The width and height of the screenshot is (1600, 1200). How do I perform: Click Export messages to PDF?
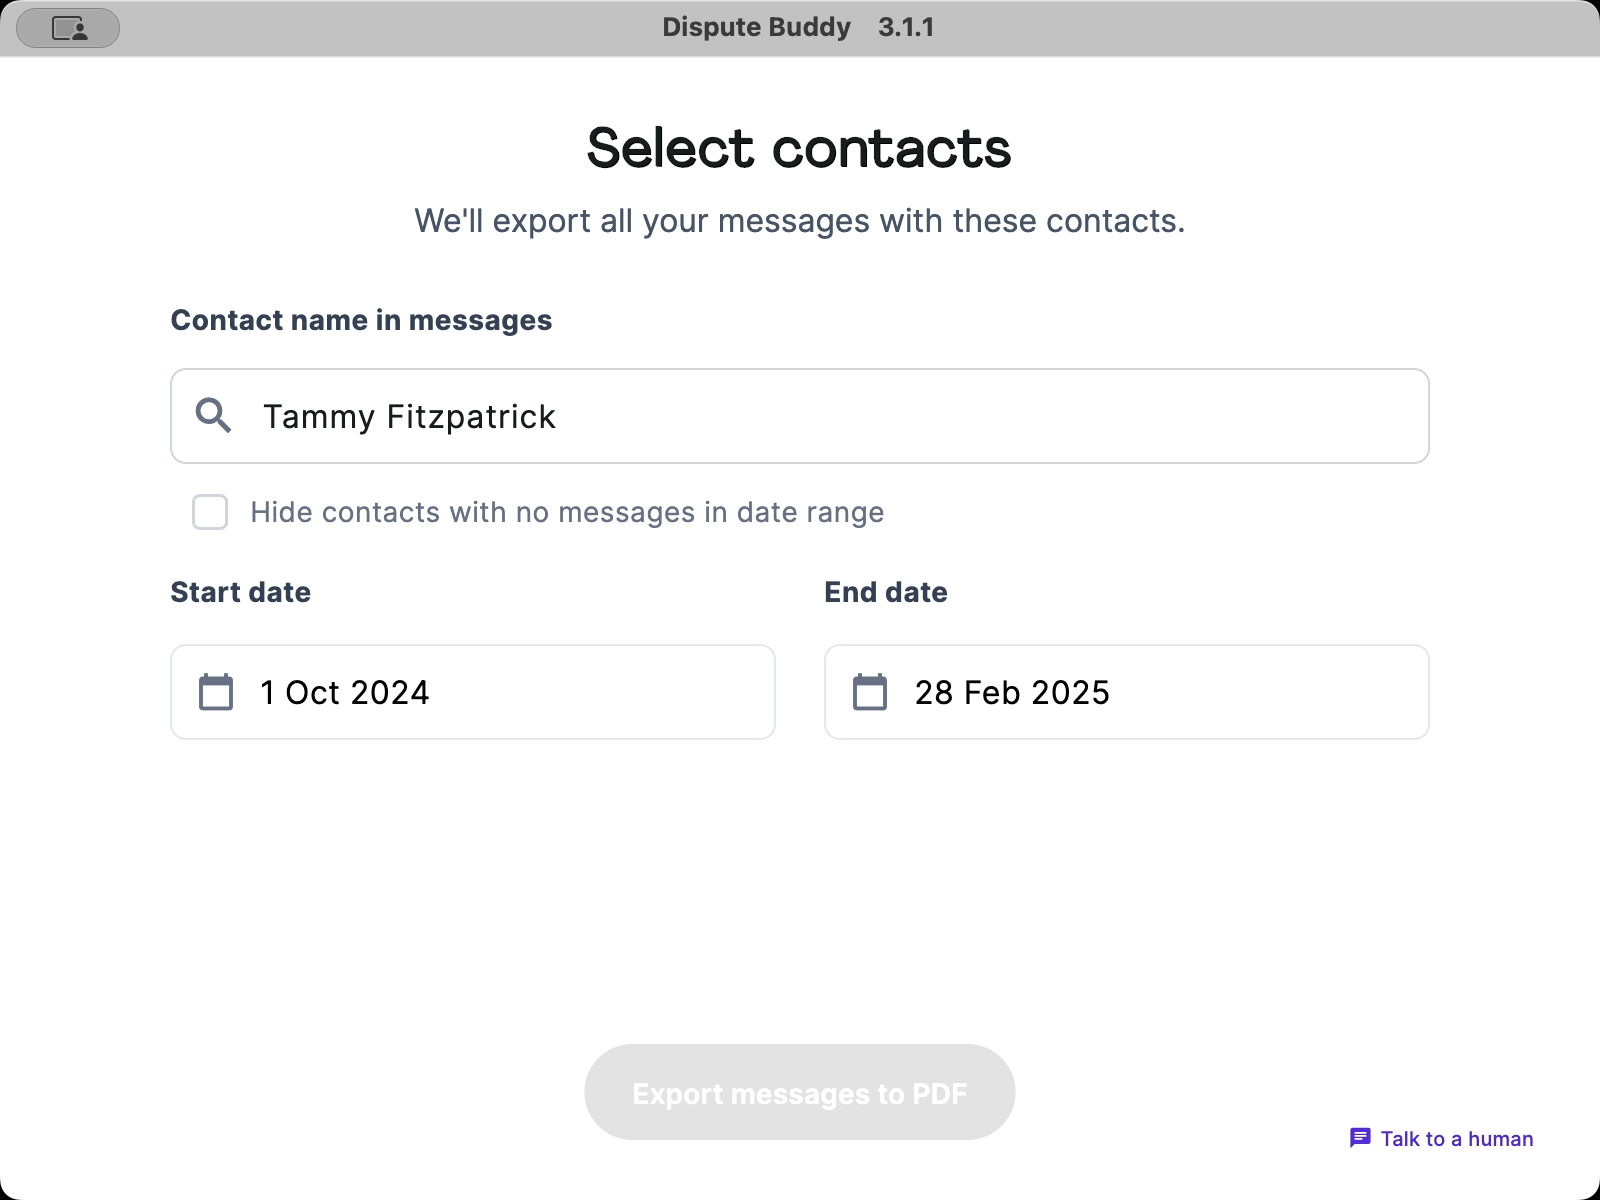(x=799, y=1092)
